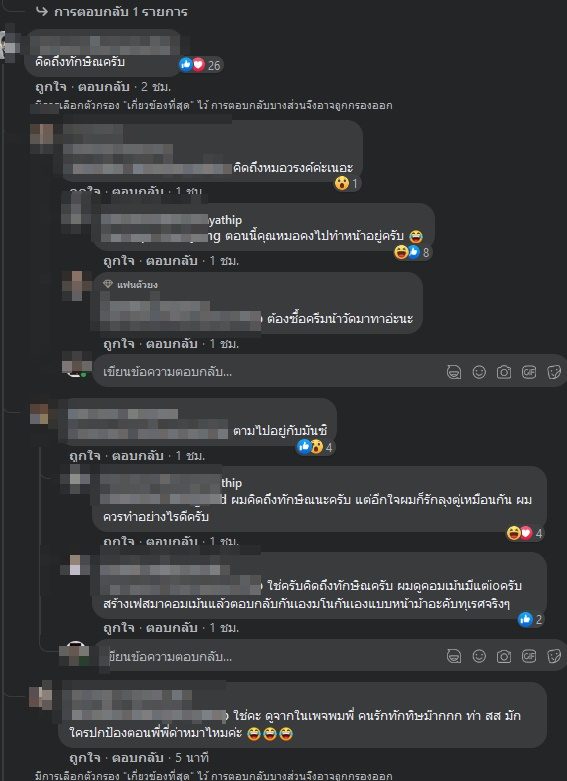The image size is (567, 781).
Task: Open sticker icon in second reply box
Action: pyautogui.click(x=554, y=656)
